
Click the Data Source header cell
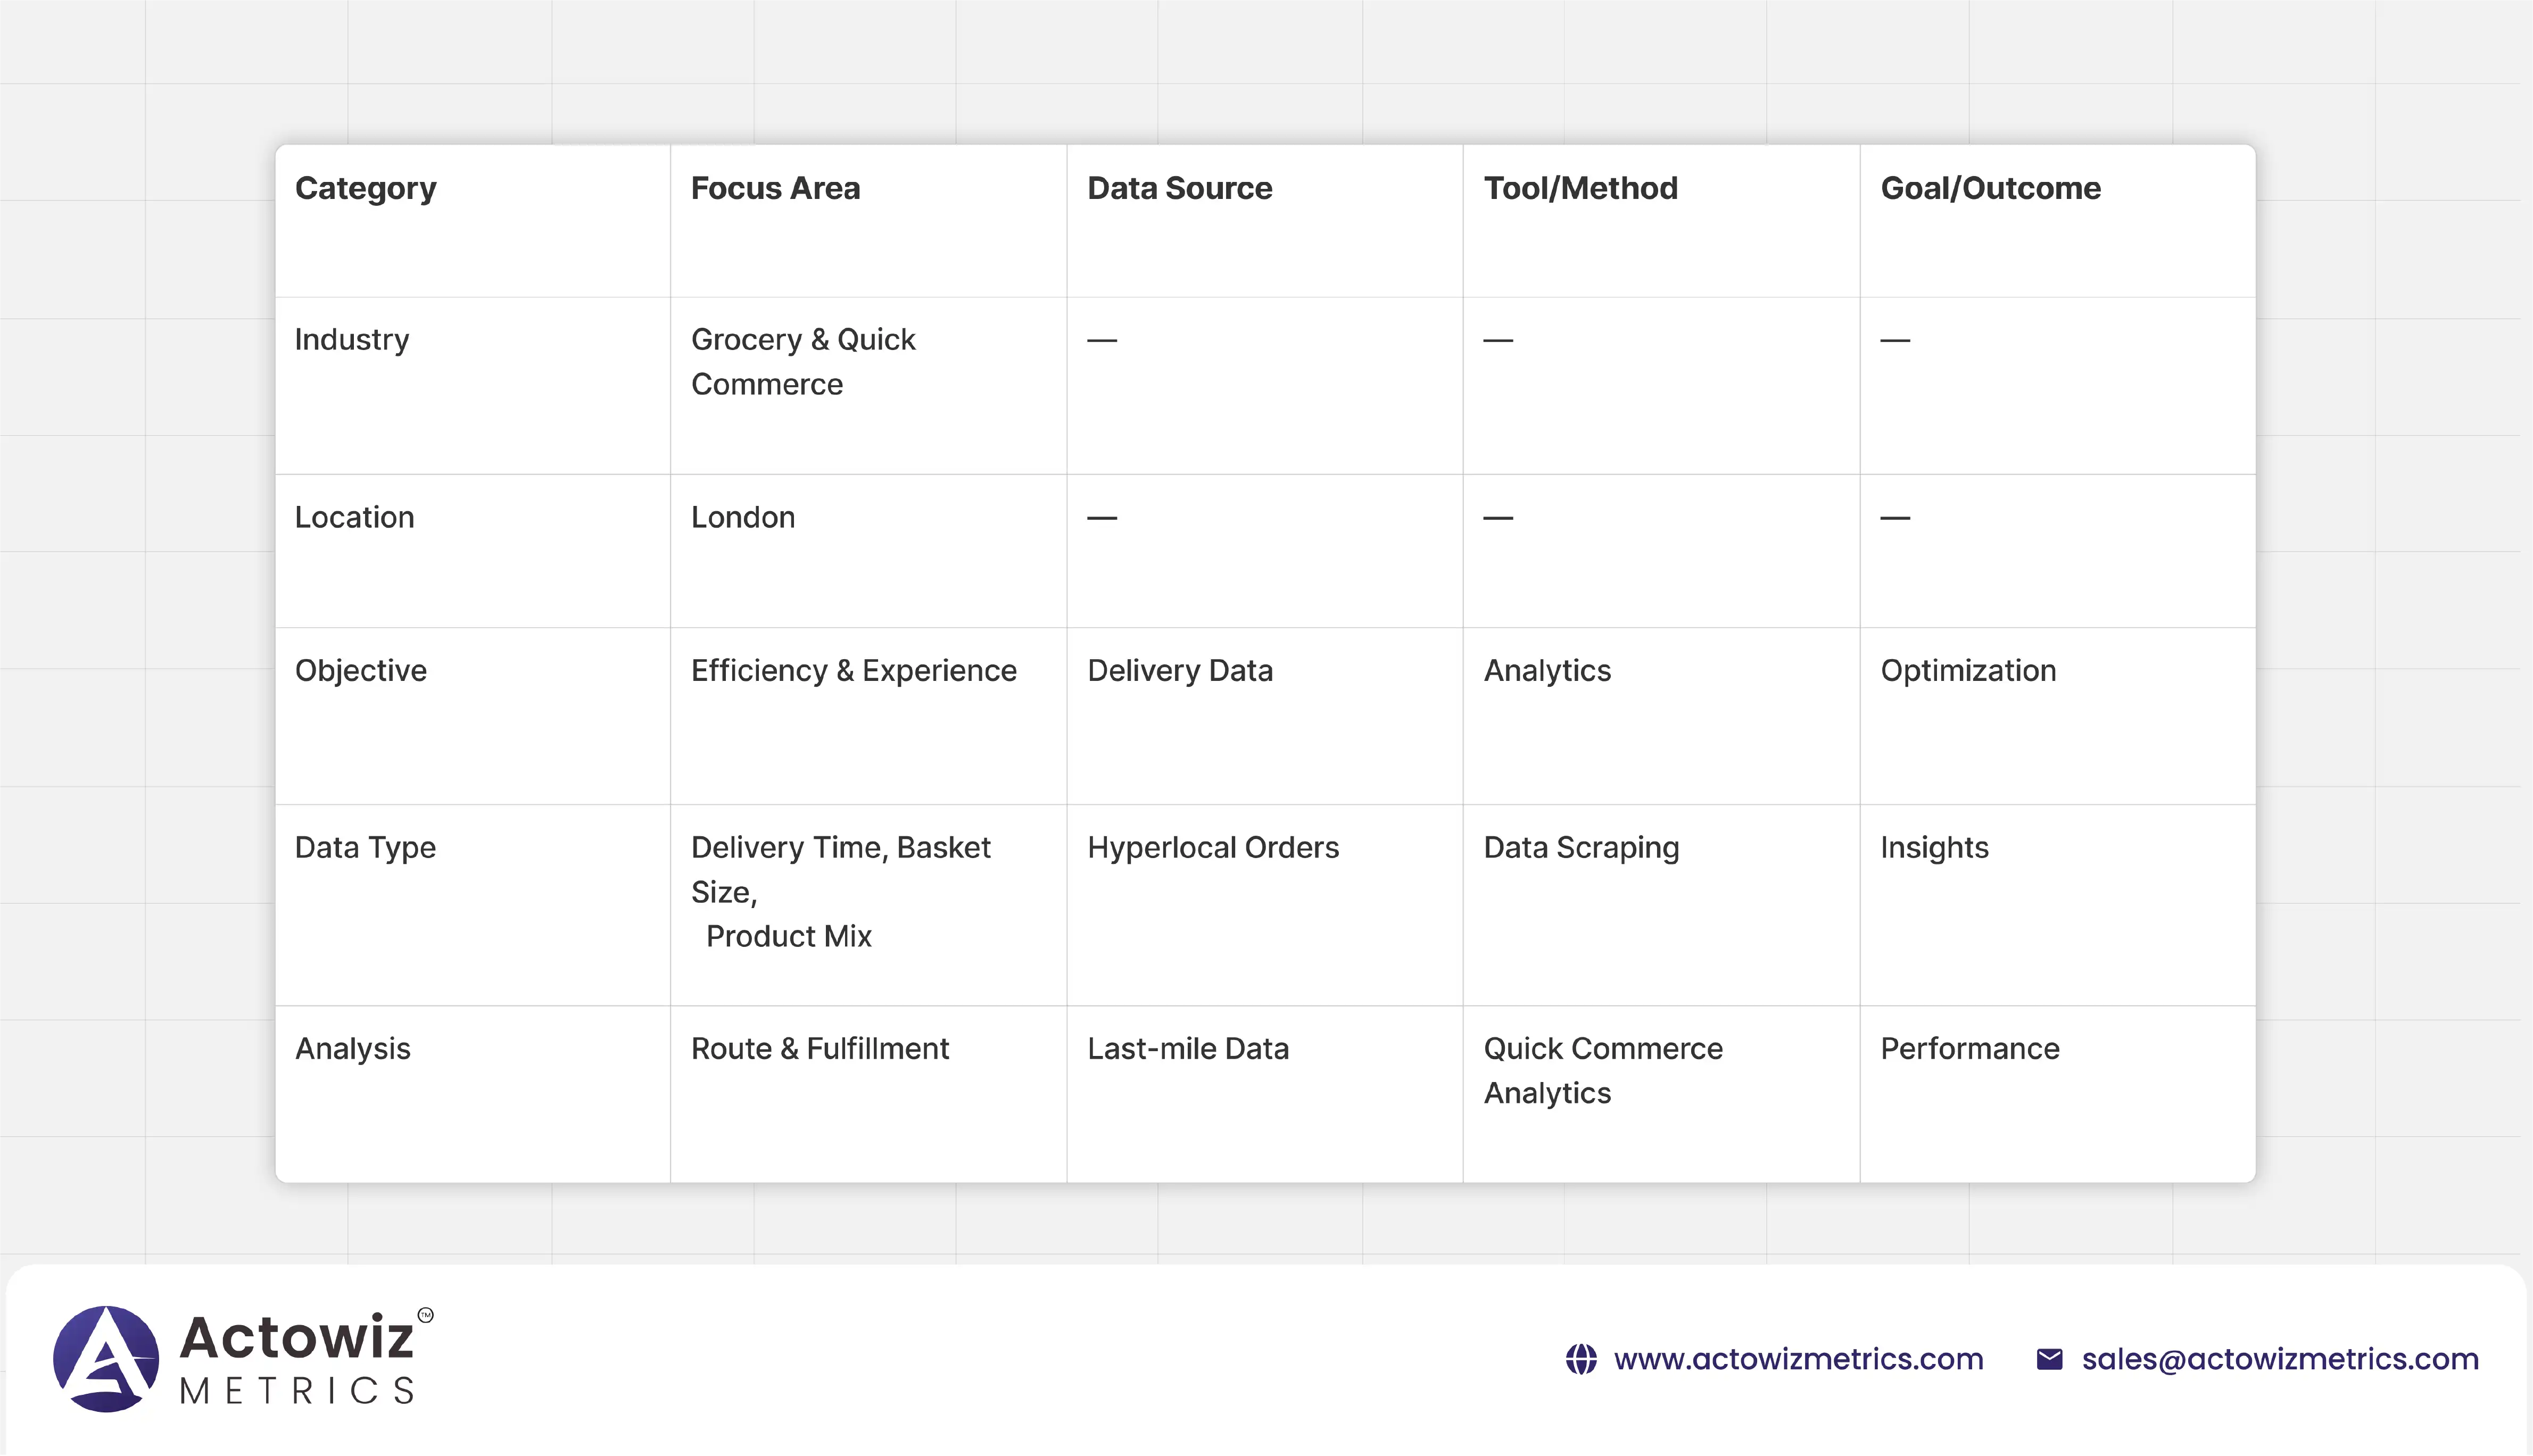(x=1179, y=188)
